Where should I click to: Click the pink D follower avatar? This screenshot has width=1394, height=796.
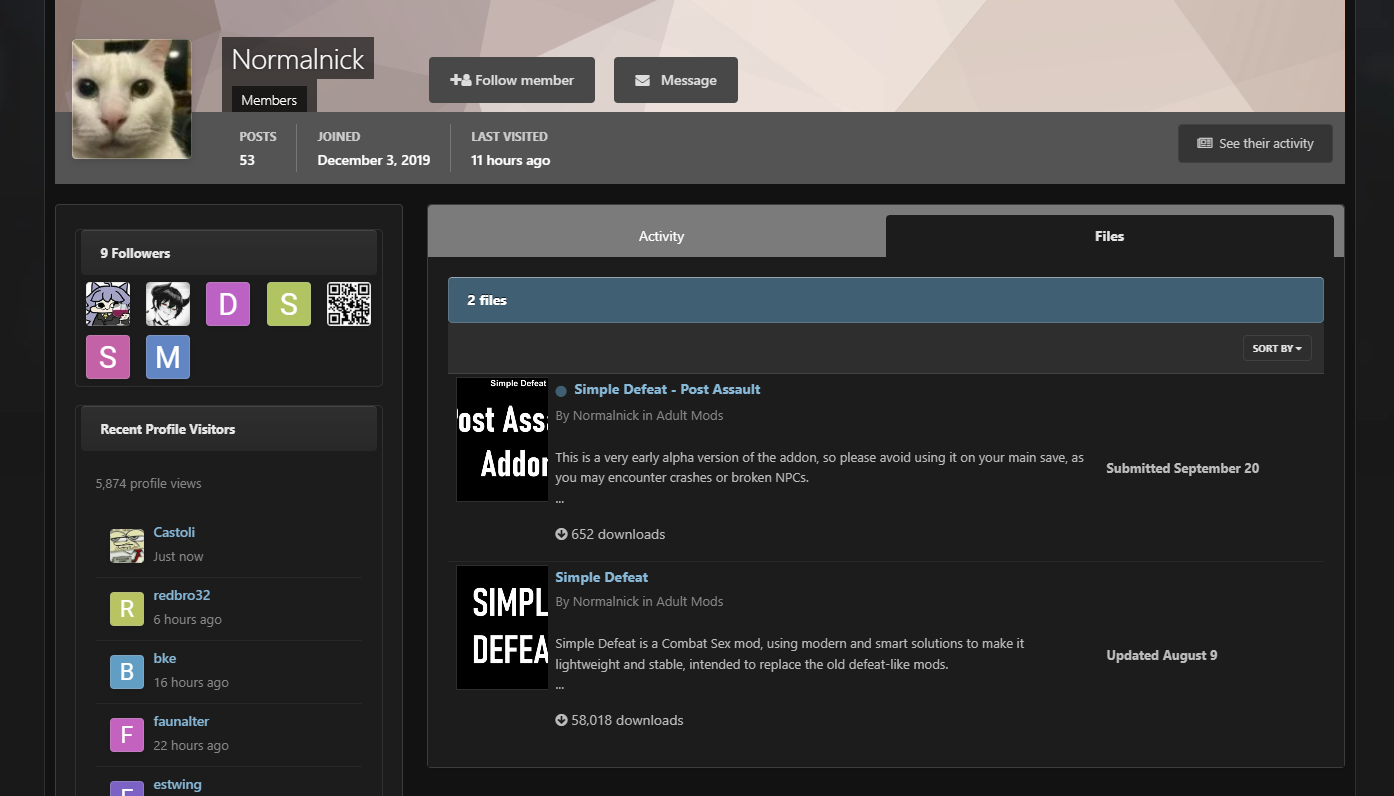227,304
